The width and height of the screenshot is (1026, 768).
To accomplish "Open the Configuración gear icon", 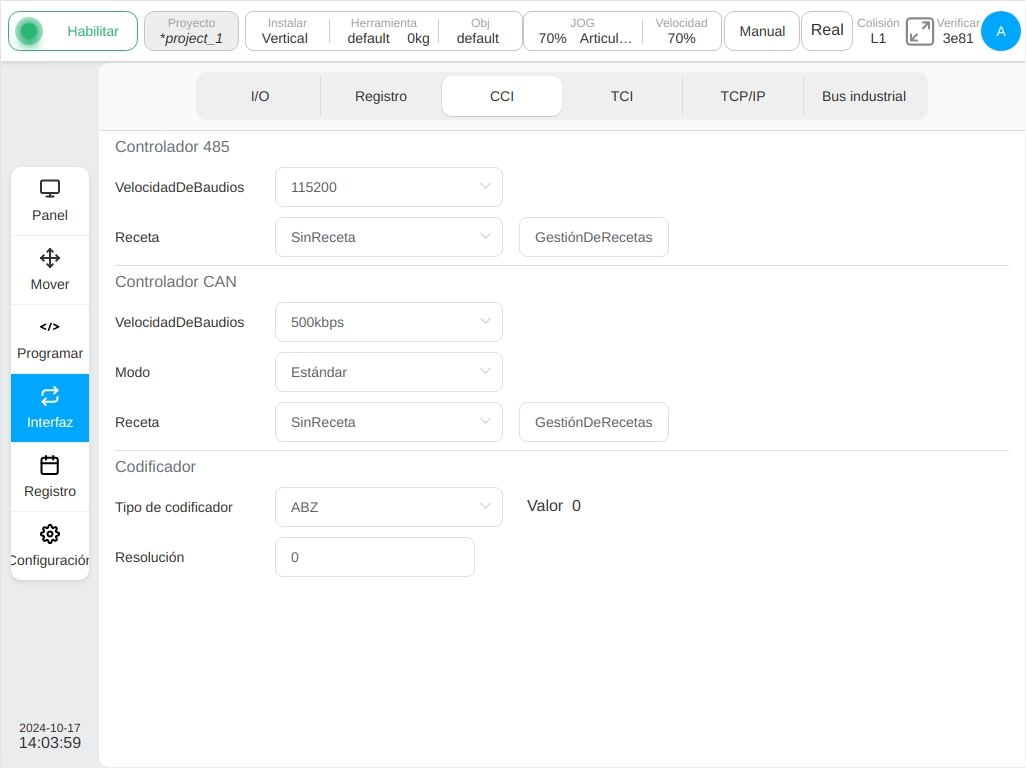I will 50,534.
